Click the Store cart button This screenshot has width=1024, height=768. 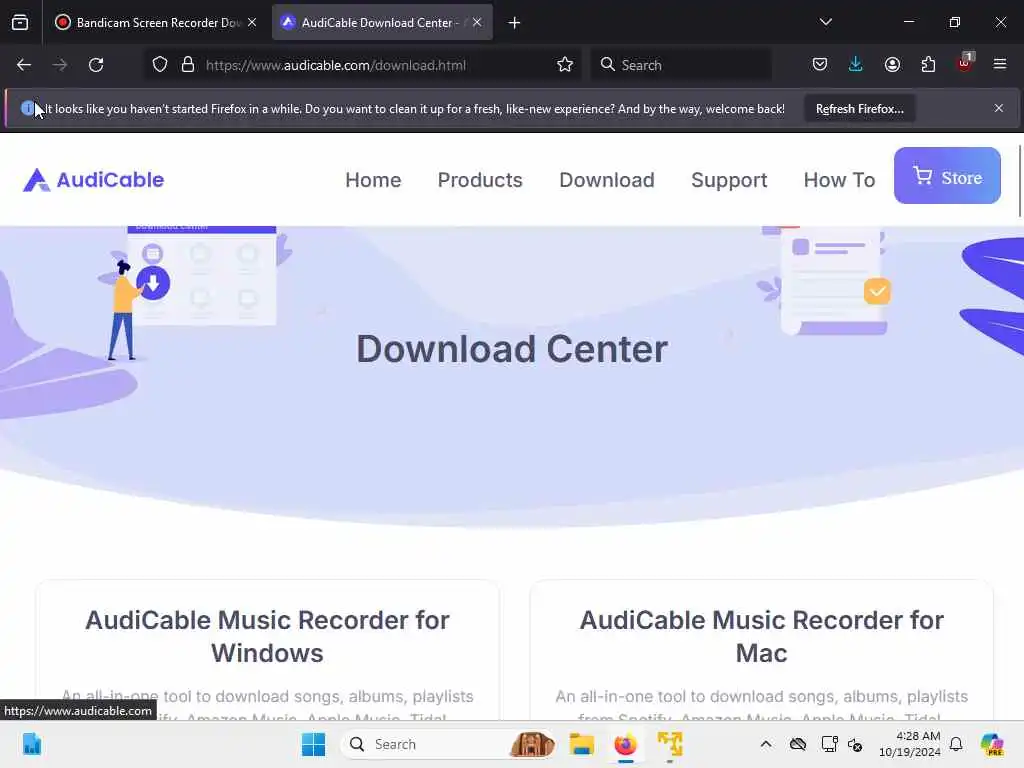947,176
